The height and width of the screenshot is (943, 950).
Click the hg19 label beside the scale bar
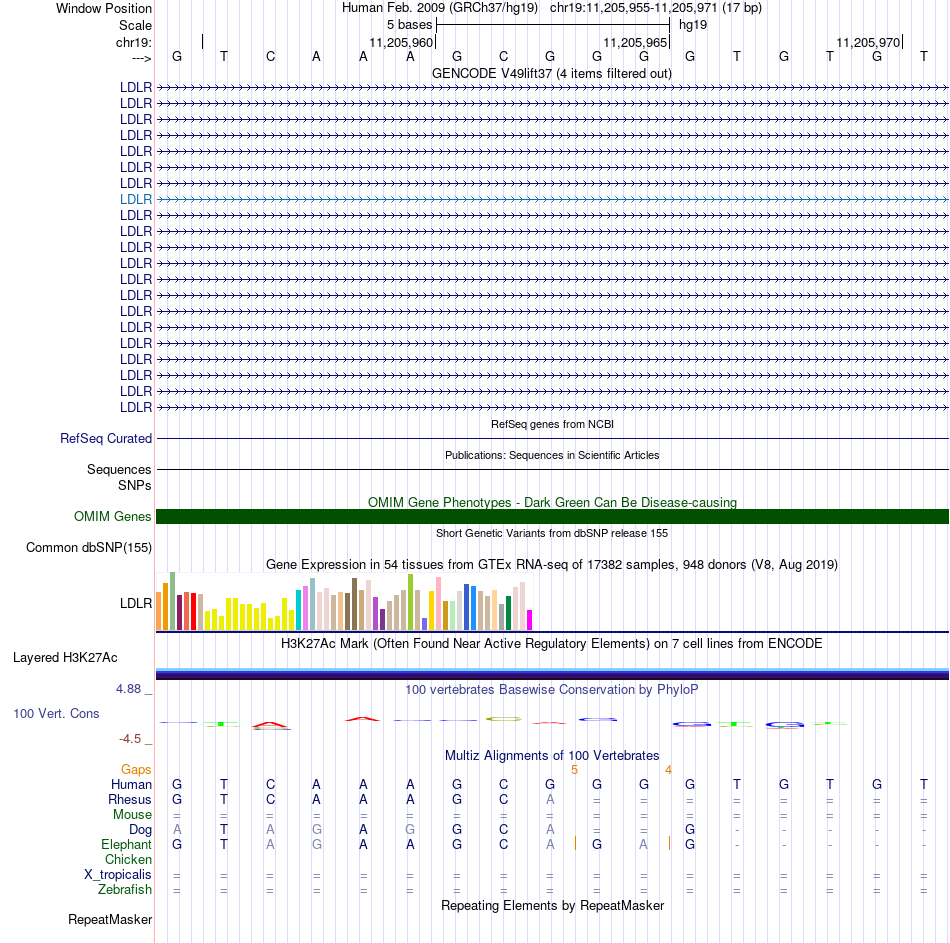tap(693, 25)
